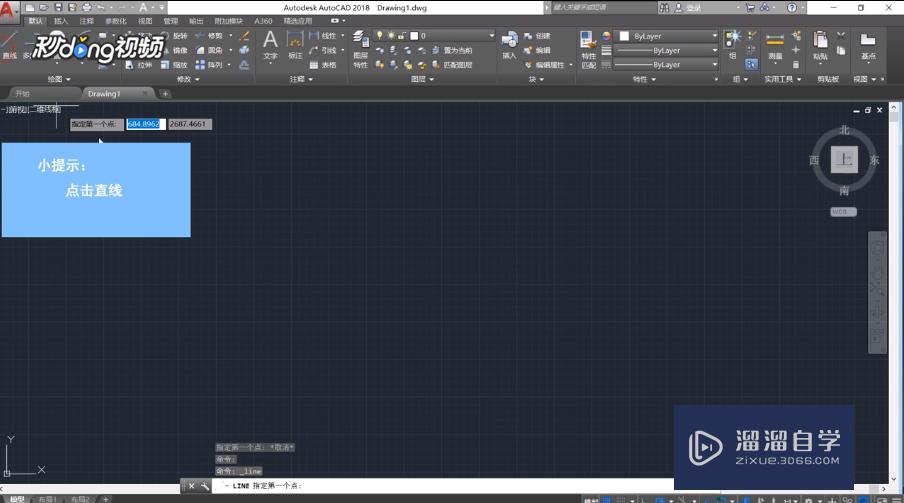Click the Paste (粘贴) icon
904x503 pixels.
point(820,45)
